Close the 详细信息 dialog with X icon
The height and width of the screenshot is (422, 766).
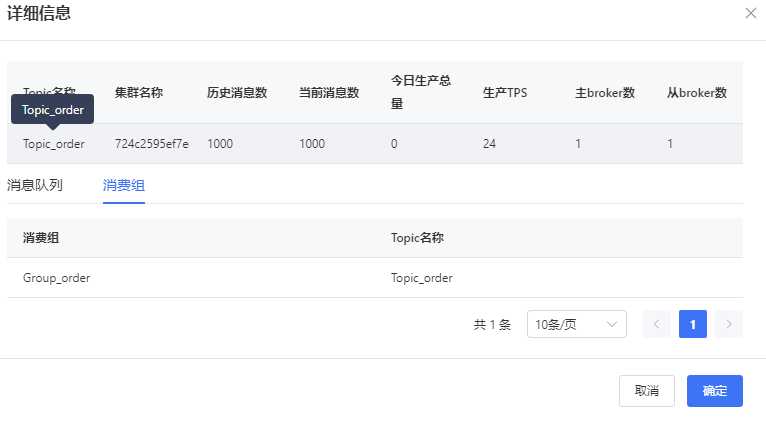click(751, 13)
